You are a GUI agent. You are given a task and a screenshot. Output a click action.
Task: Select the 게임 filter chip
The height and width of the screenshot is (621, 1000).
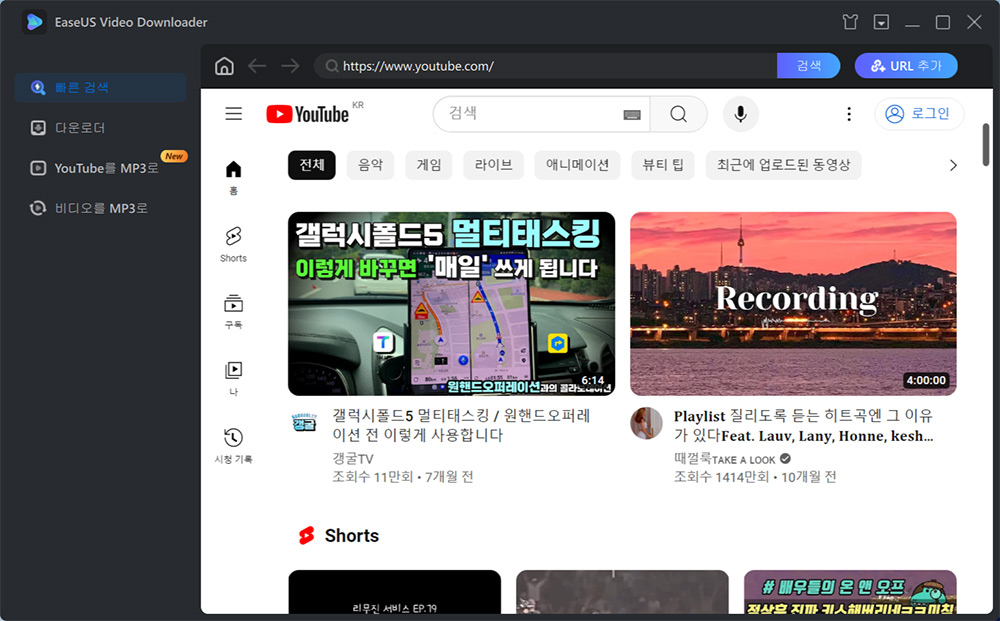tap(429, 165)
